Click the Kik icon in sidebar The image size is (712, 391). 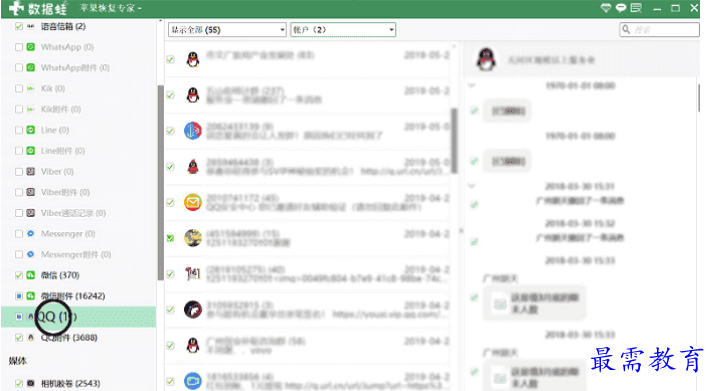(x=30, y=88)
